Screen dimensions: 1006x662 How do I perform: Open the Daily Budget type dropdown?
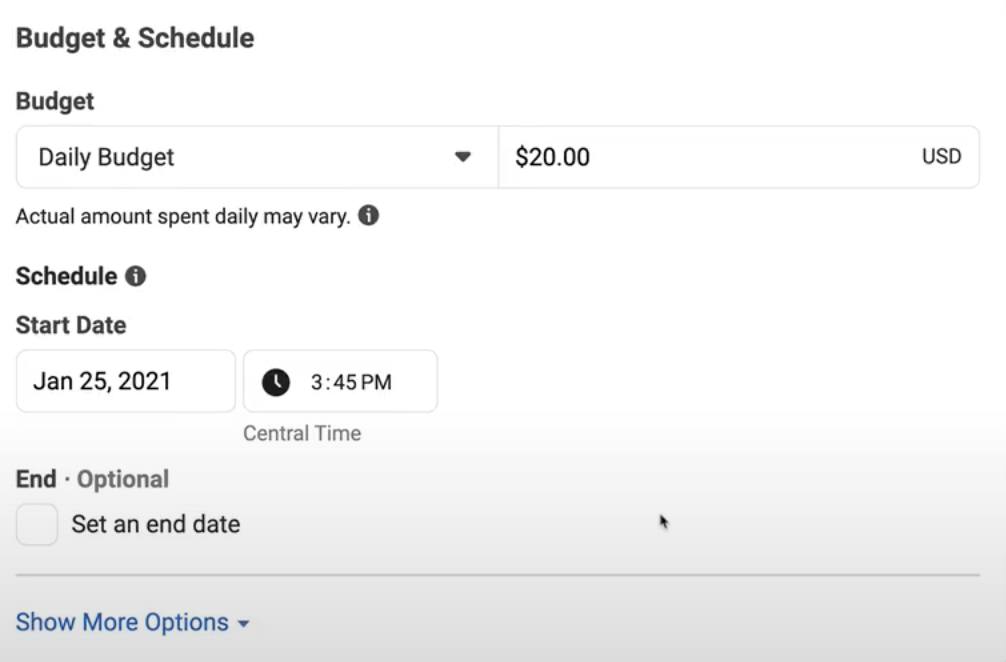[x=255, y=157]
